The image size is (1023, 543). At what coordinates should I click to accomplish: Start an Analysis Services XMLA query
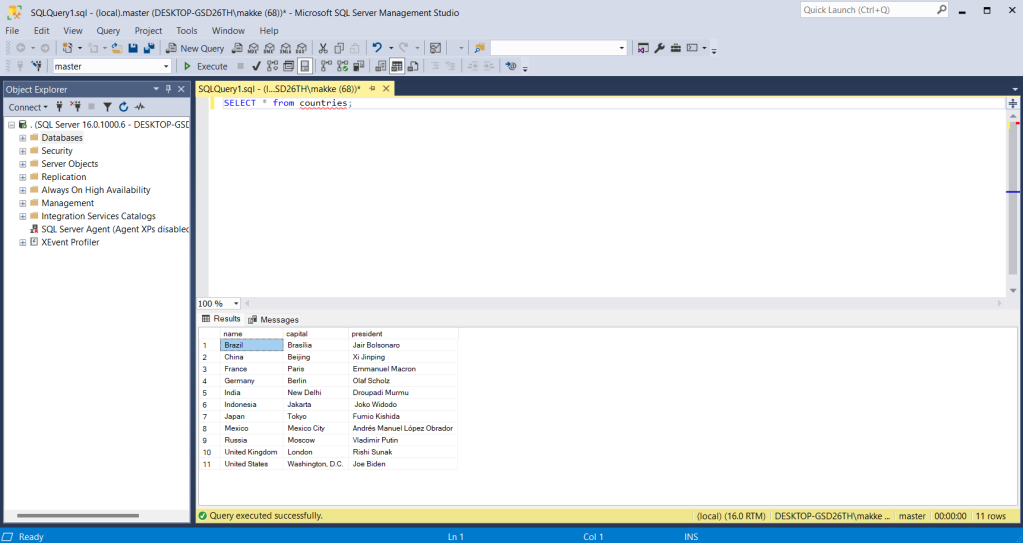[x=285, y=48]
